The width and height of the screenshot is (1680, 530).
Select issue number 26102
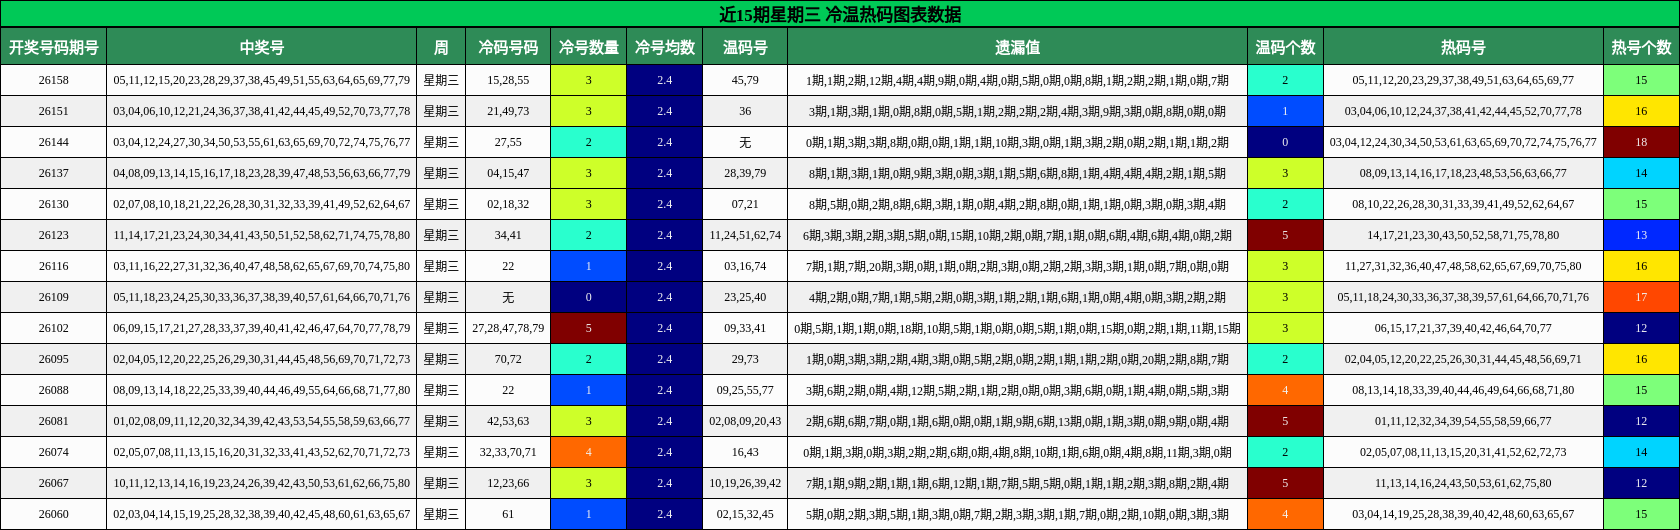click(54, 328)
